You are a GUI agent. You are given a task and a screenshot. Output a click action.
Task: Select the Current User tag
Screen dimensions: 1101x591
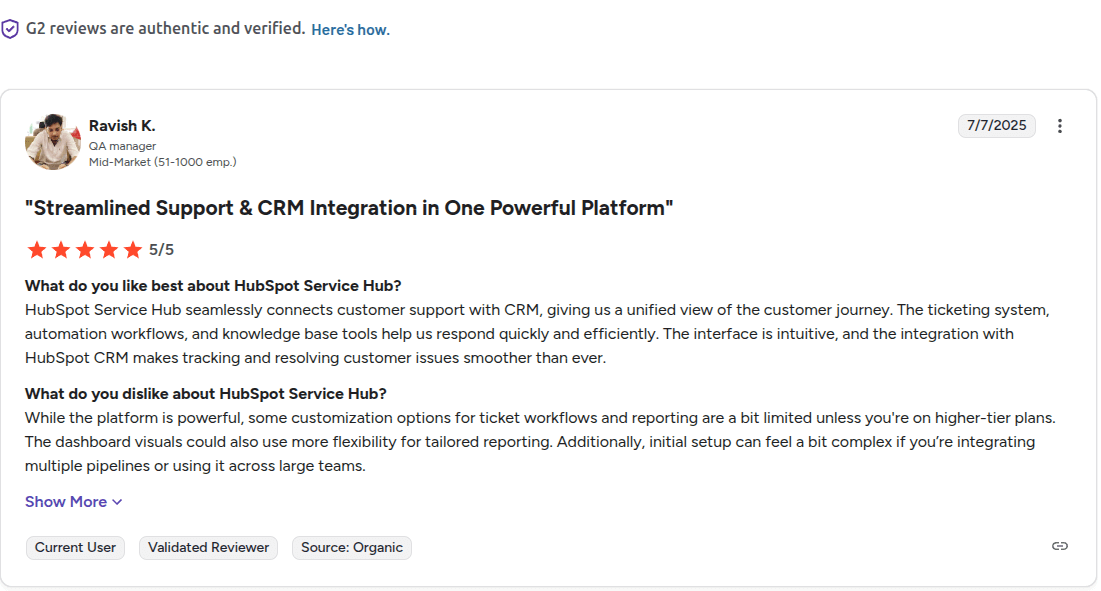pos(75,547)
